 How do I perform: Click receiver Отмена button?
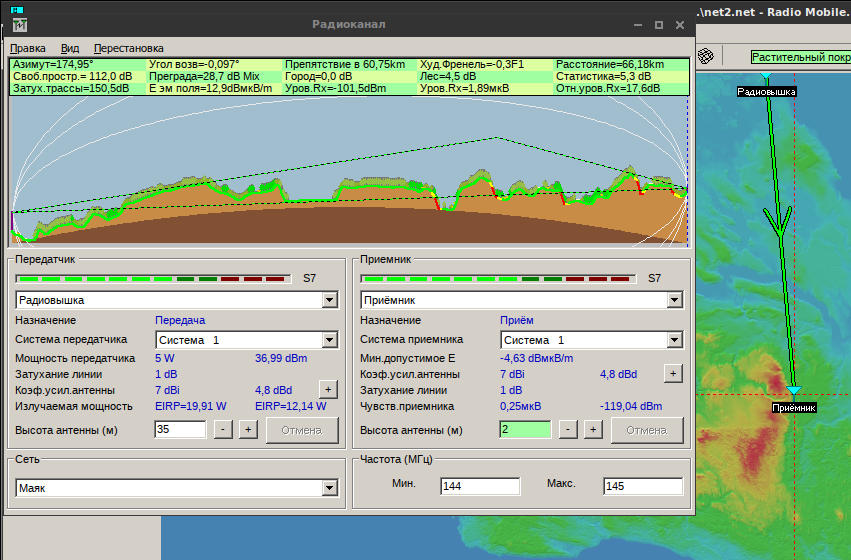click(x=647, y=430)
